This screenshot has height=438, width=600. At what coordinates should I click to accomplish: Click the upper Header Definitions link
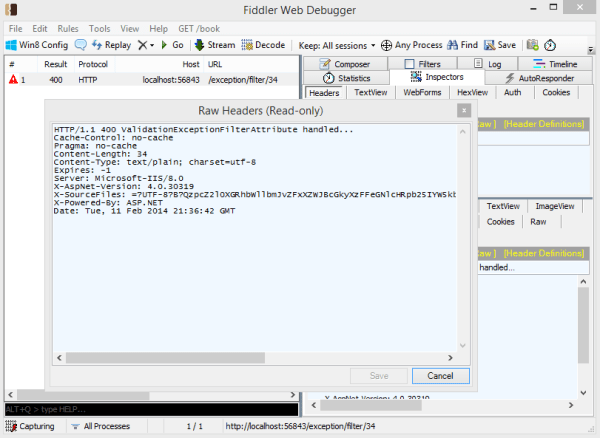pyautogui.click(x=544, y=124)
